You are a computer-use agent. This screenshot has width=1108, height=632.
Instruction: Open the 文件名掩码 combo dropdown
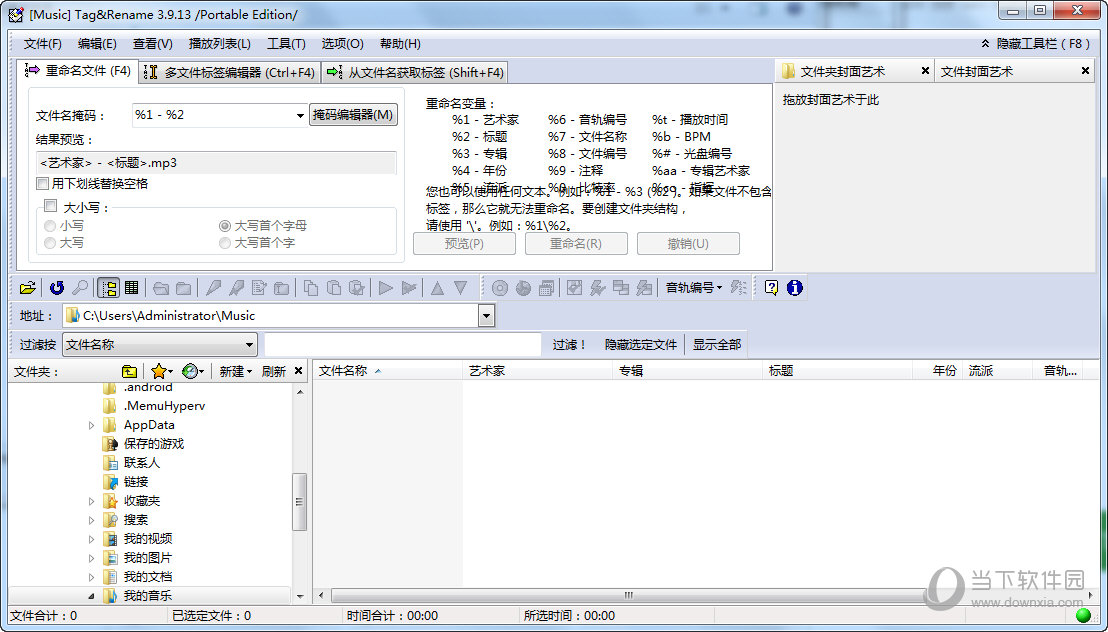click(300, 115)
